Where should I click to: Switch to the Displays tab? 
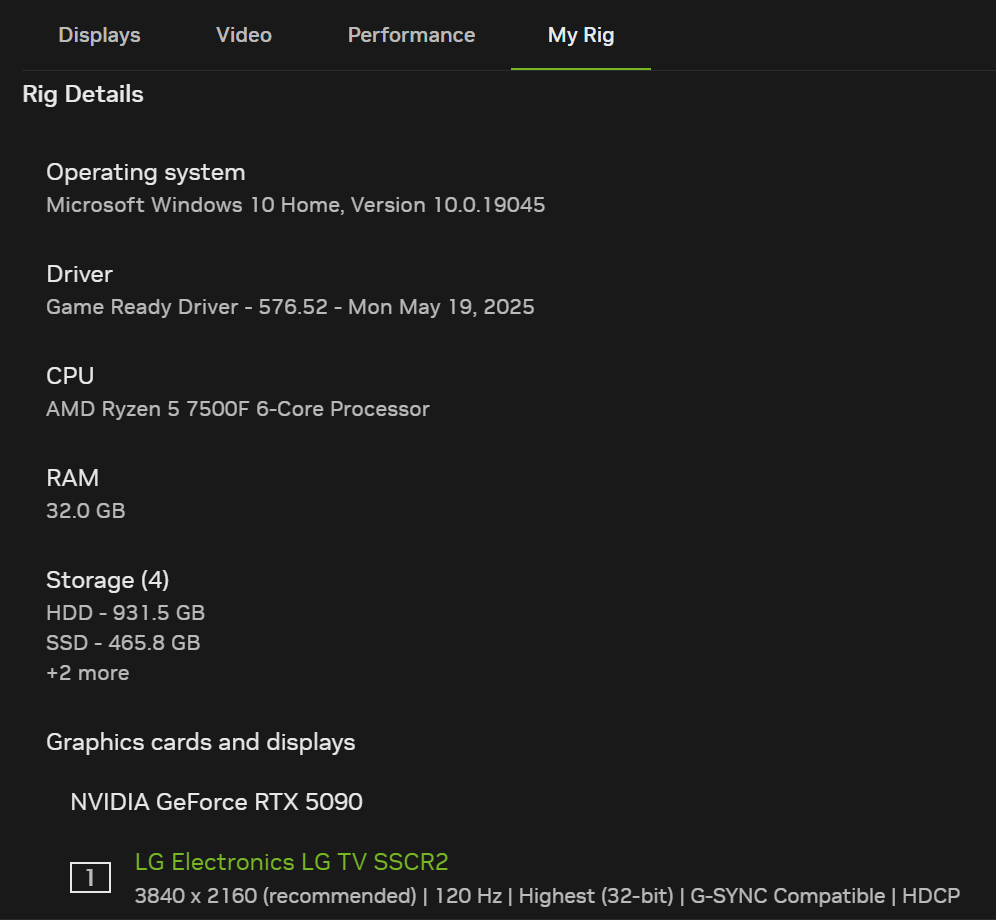pyautogui.click(x=100, y=35)
